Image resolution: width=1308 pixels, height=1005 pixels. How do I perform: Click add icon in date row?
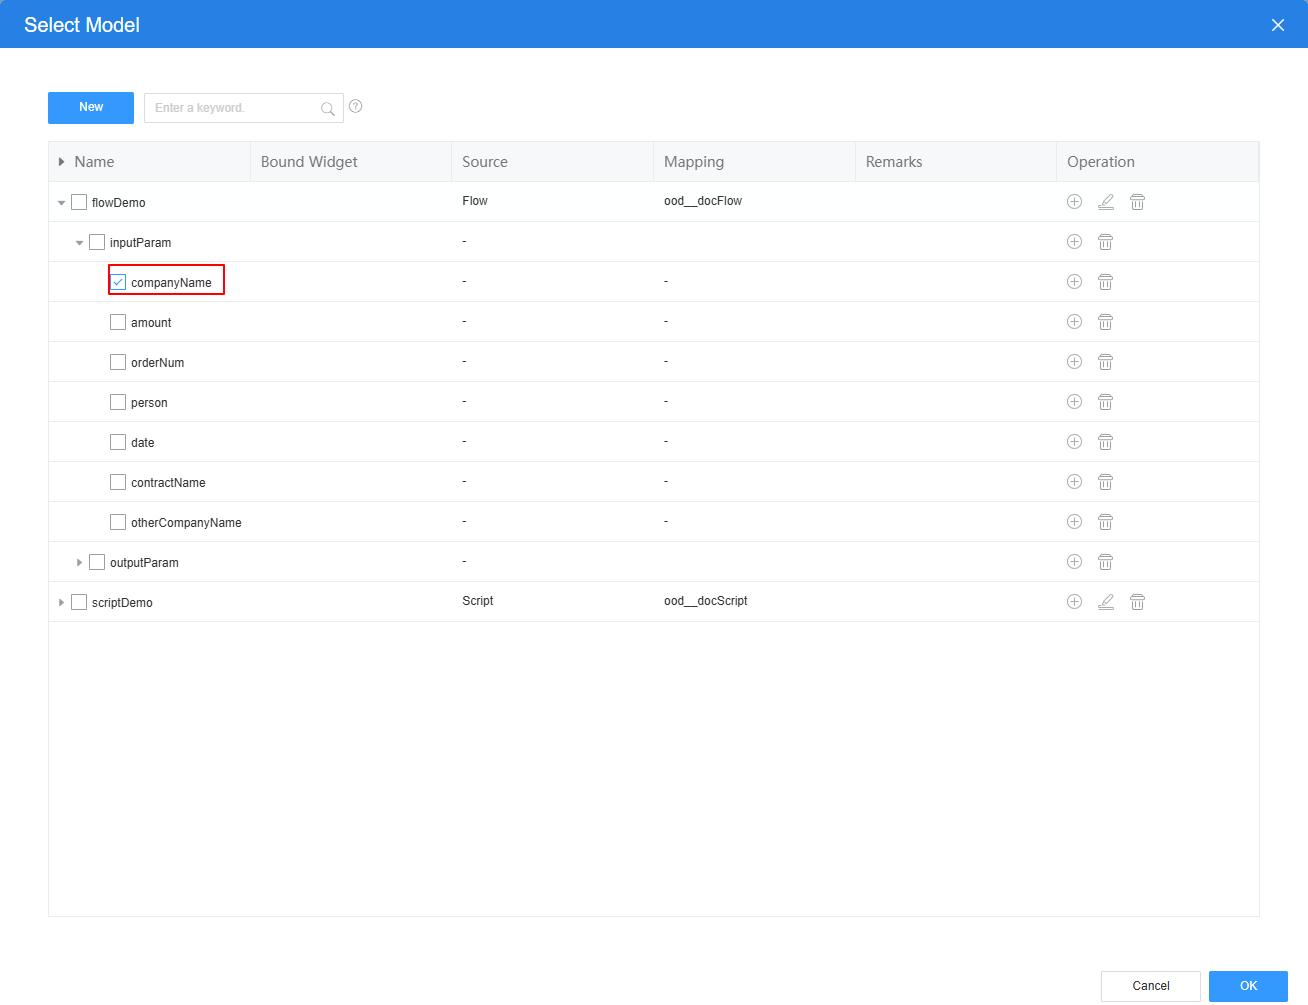(1074, 441)
